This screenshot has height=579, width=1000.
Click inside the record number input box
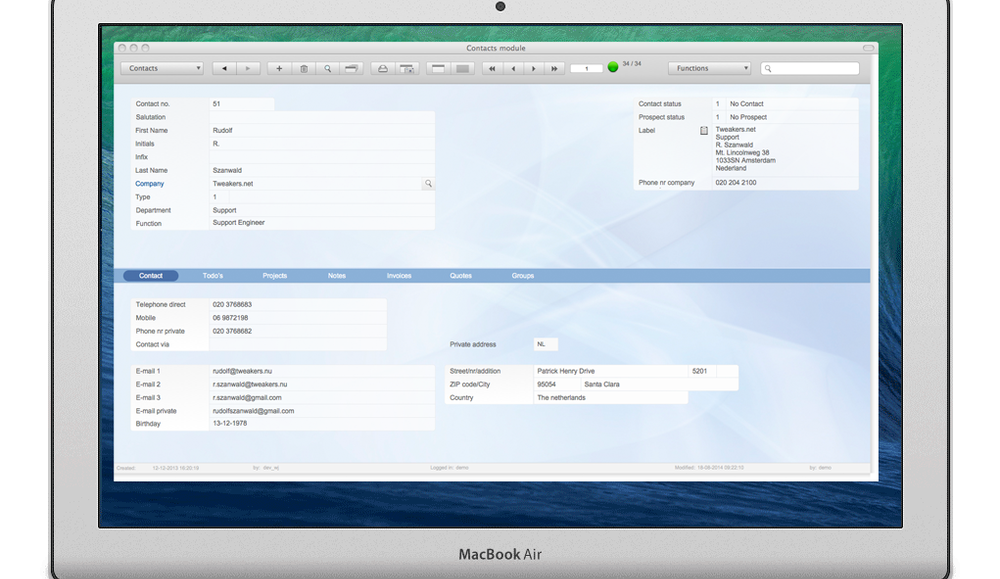586,68
